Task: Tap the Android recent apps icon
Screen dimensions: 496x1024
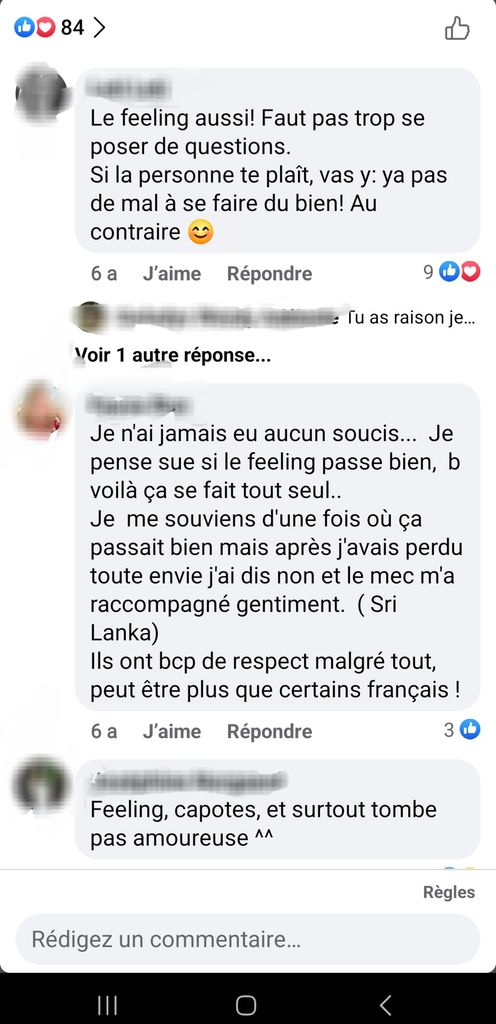Action: [x=107, y=1004]
